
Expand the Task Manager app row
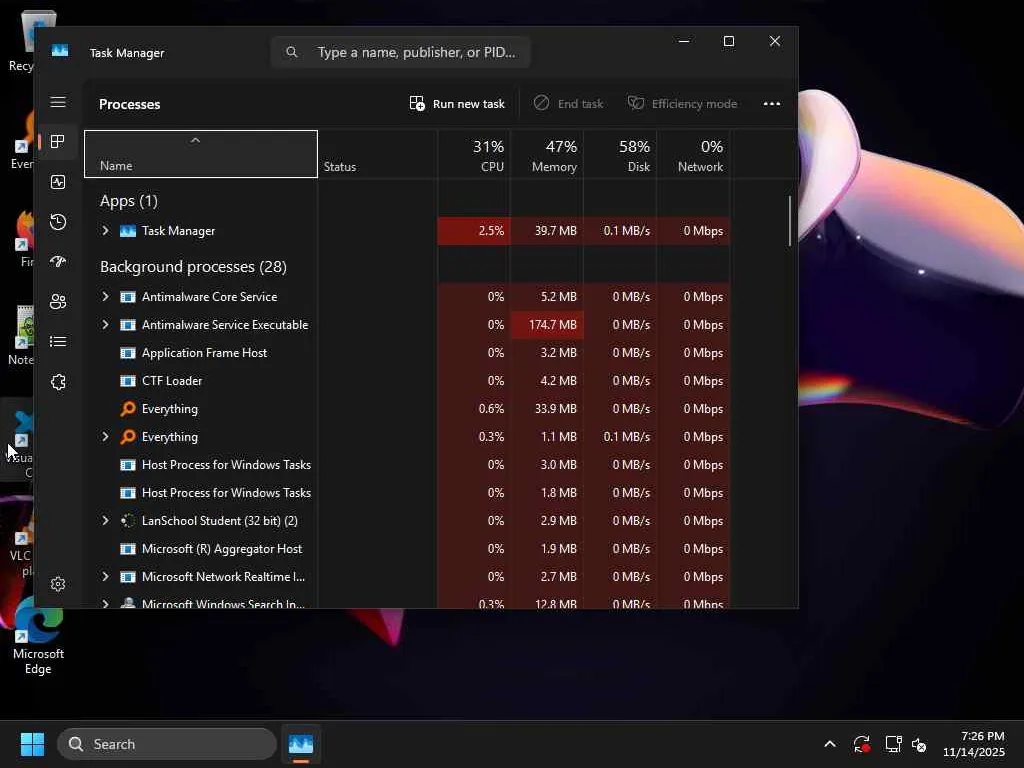pyautogui.click(x=105, y=231)
